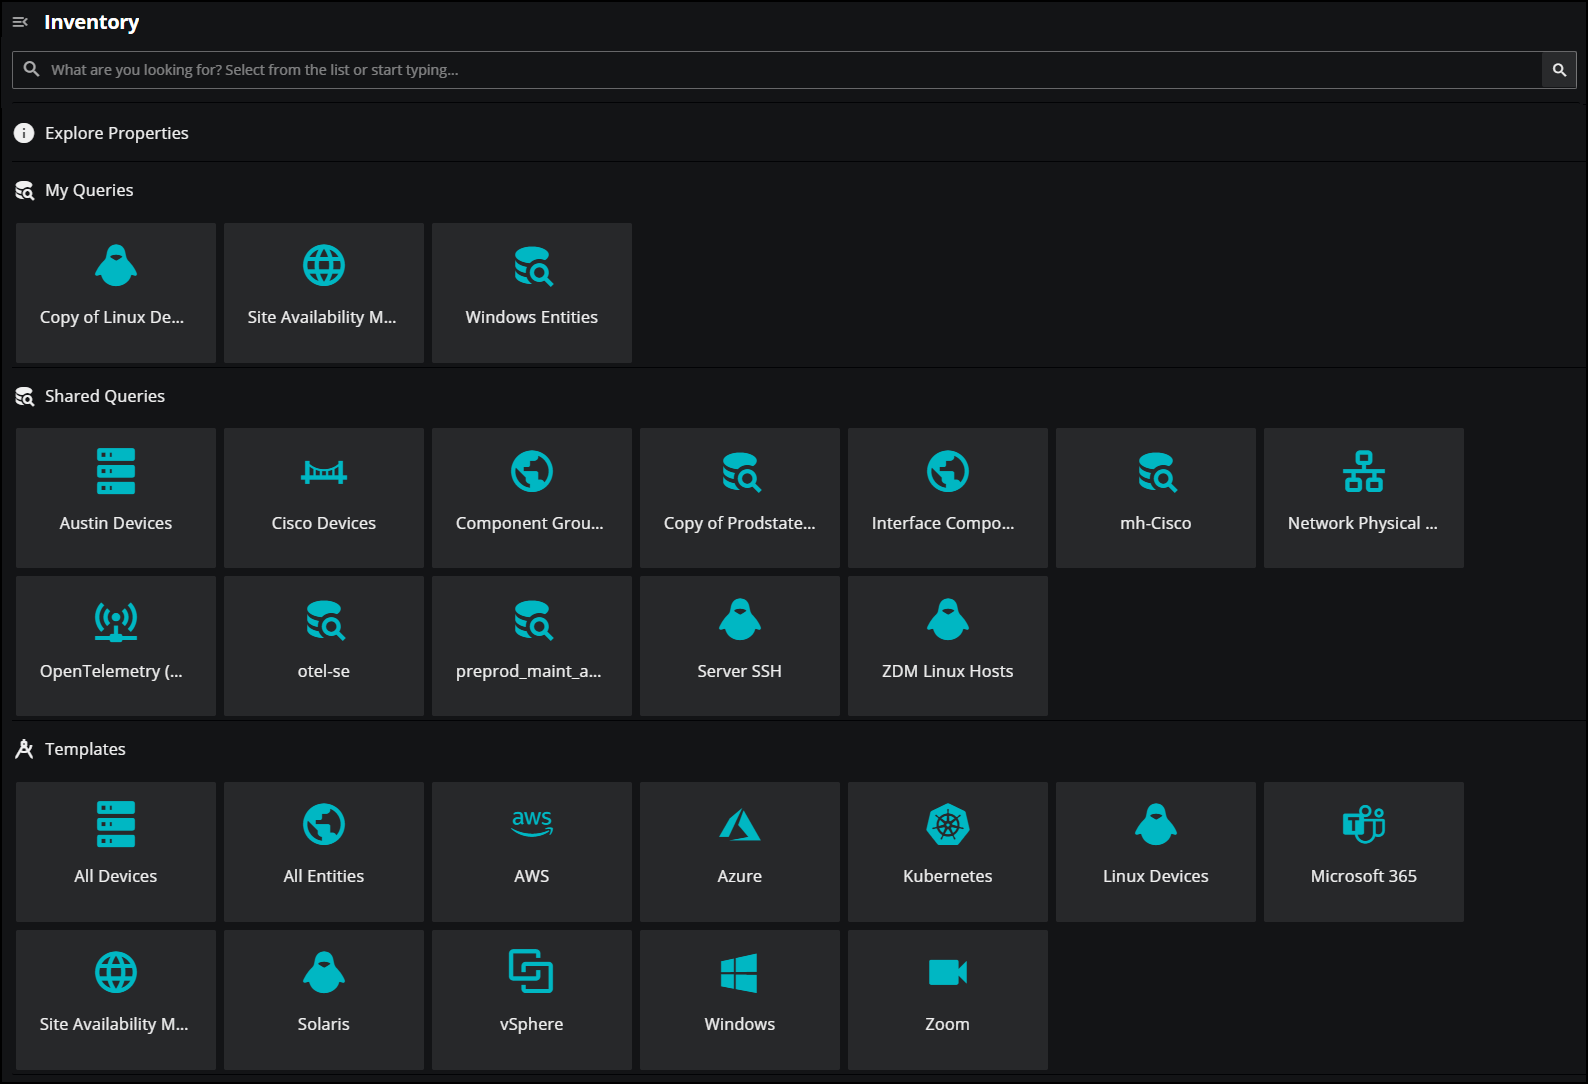Select the Zoom template
1588x1084 pixels.
(948, 1000)
